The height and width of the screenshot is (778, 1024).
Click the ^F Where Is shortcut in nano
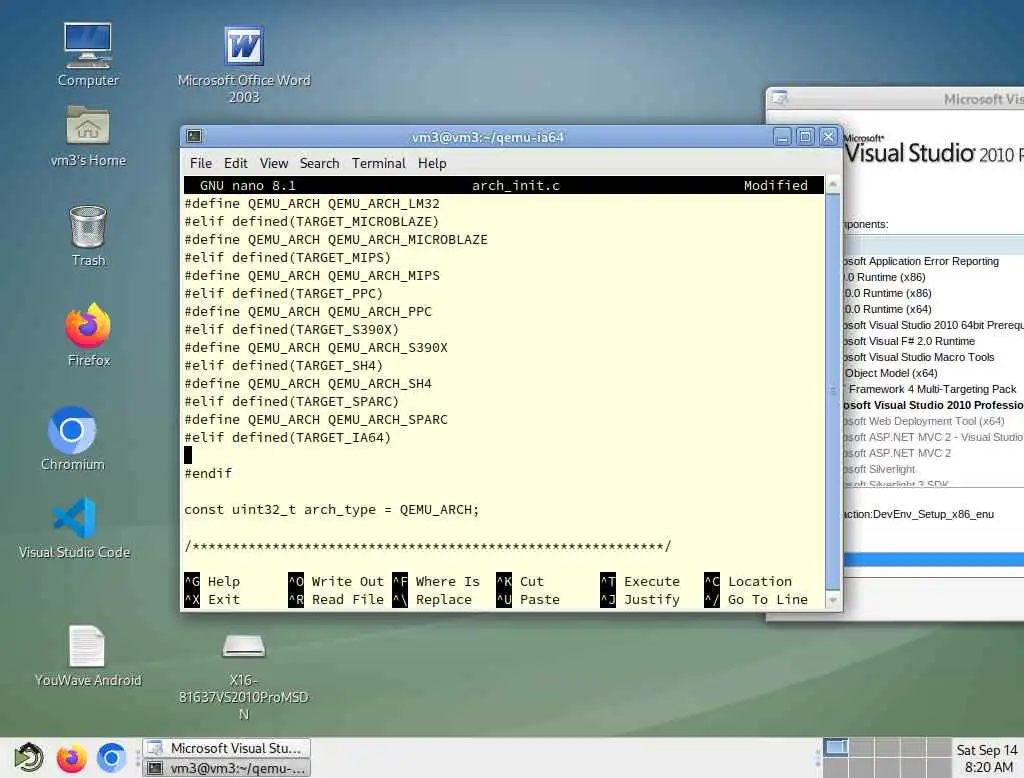(x=436, y=581)
